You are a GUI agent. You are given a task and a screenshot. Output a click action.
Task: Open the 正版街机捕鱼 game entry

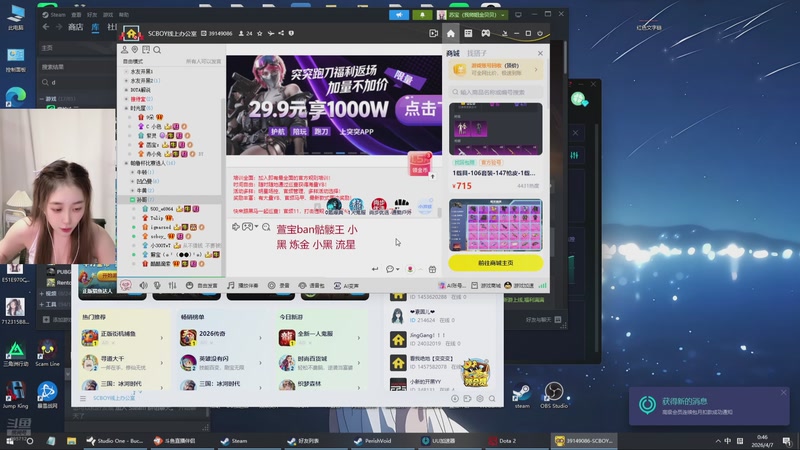click(123, 337)
